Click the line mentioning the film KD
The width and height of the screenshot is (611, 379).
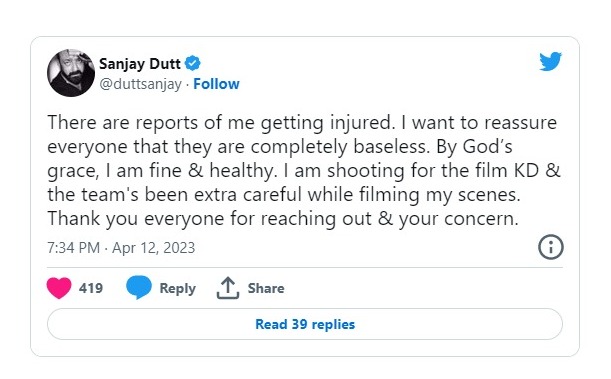click(x=304, y=171)
